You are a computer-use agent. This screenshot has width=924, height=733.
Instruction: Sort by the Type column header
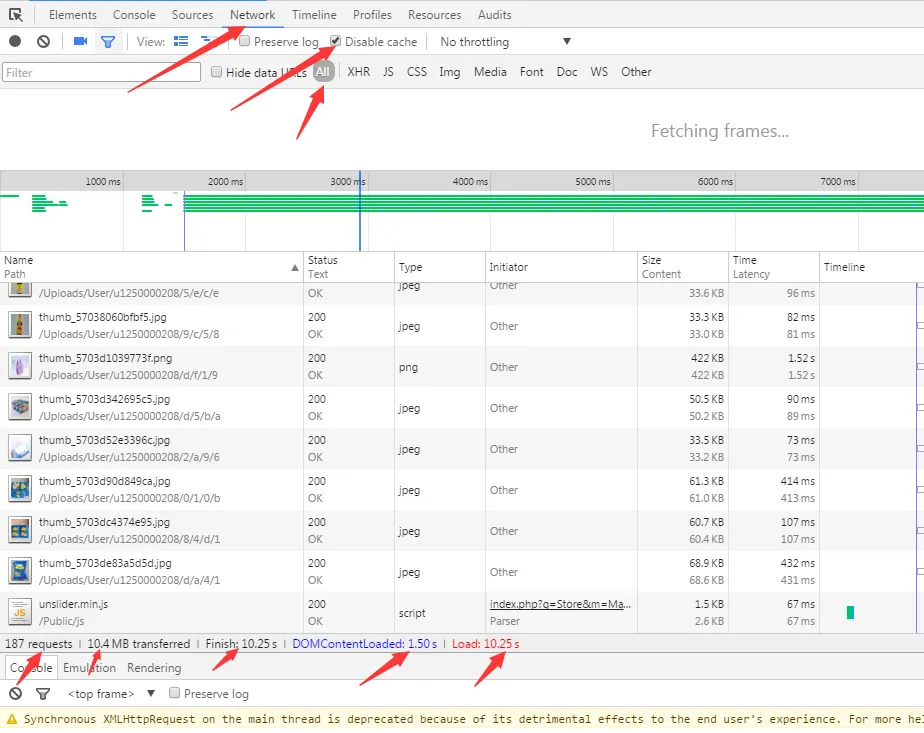point(440,267)
